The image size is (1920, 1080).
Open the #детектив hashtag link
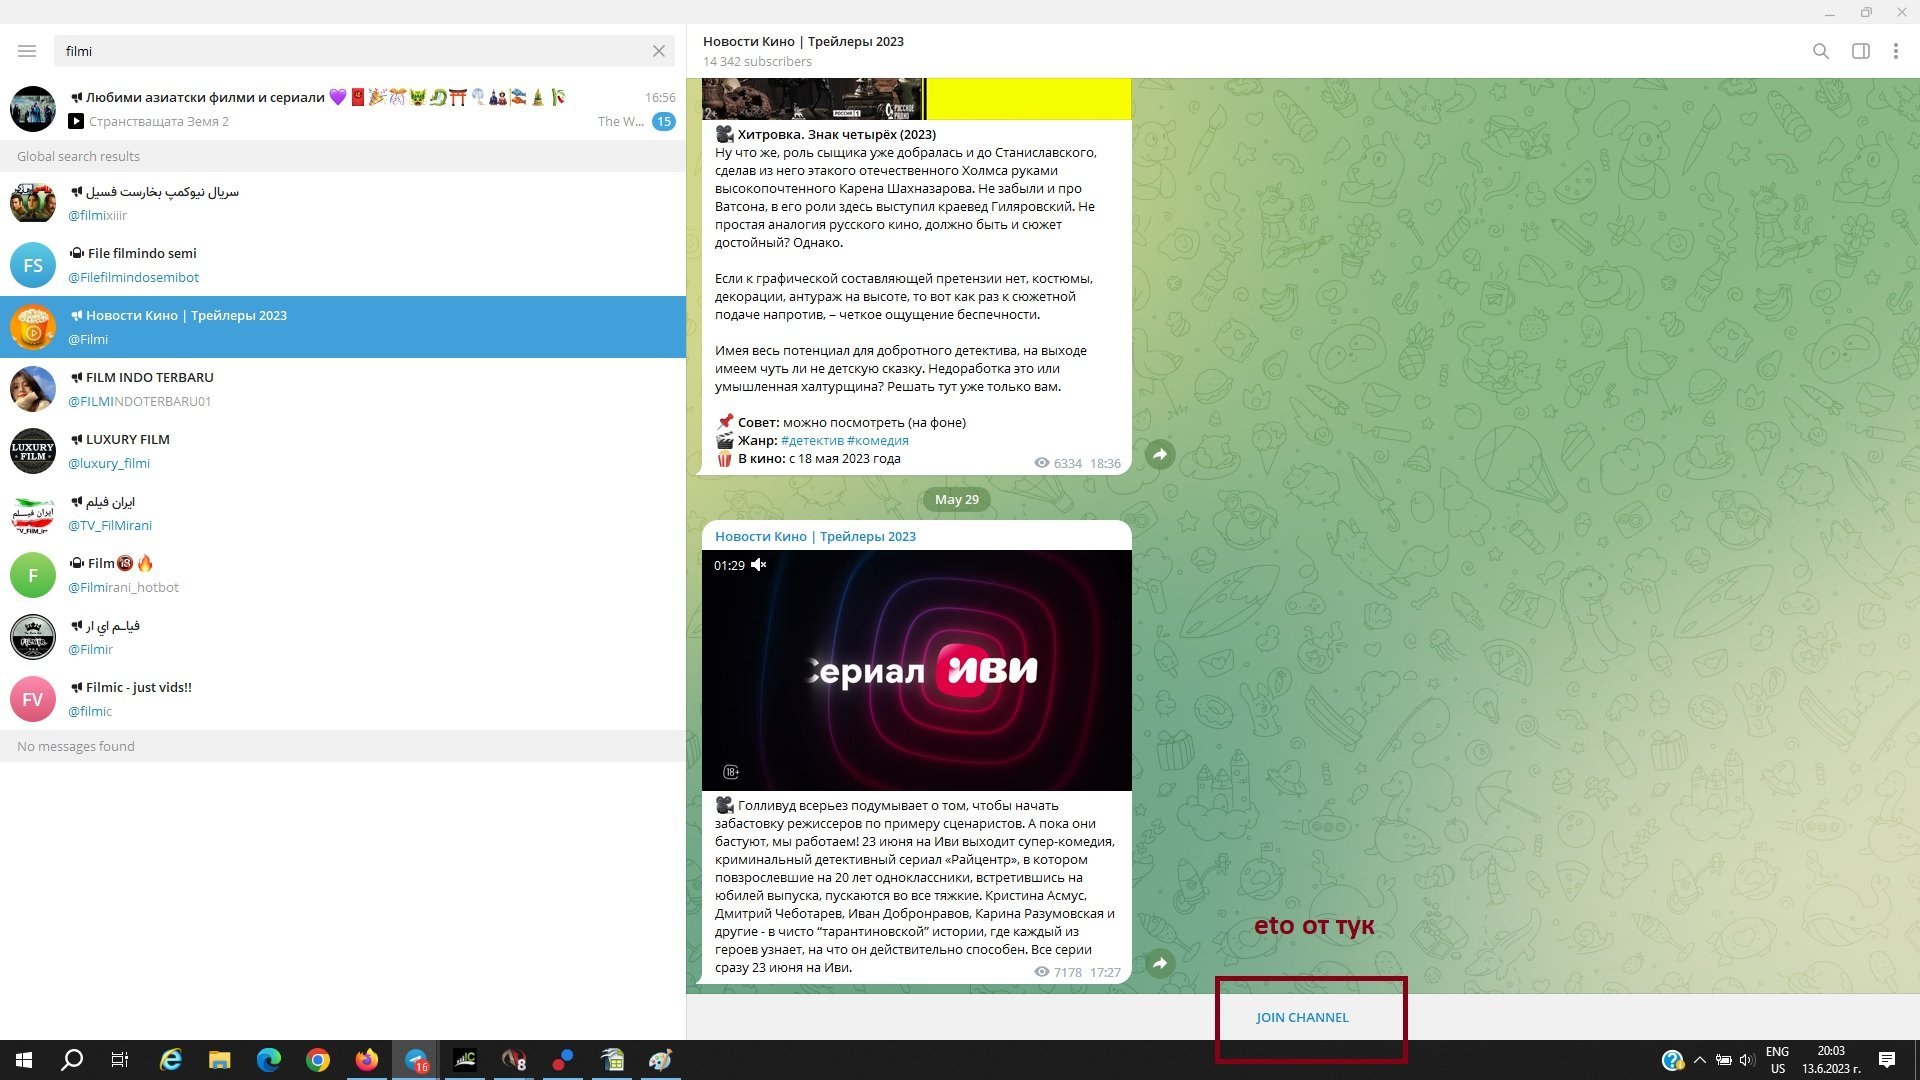pyautogui.click(x=811, y=441)
